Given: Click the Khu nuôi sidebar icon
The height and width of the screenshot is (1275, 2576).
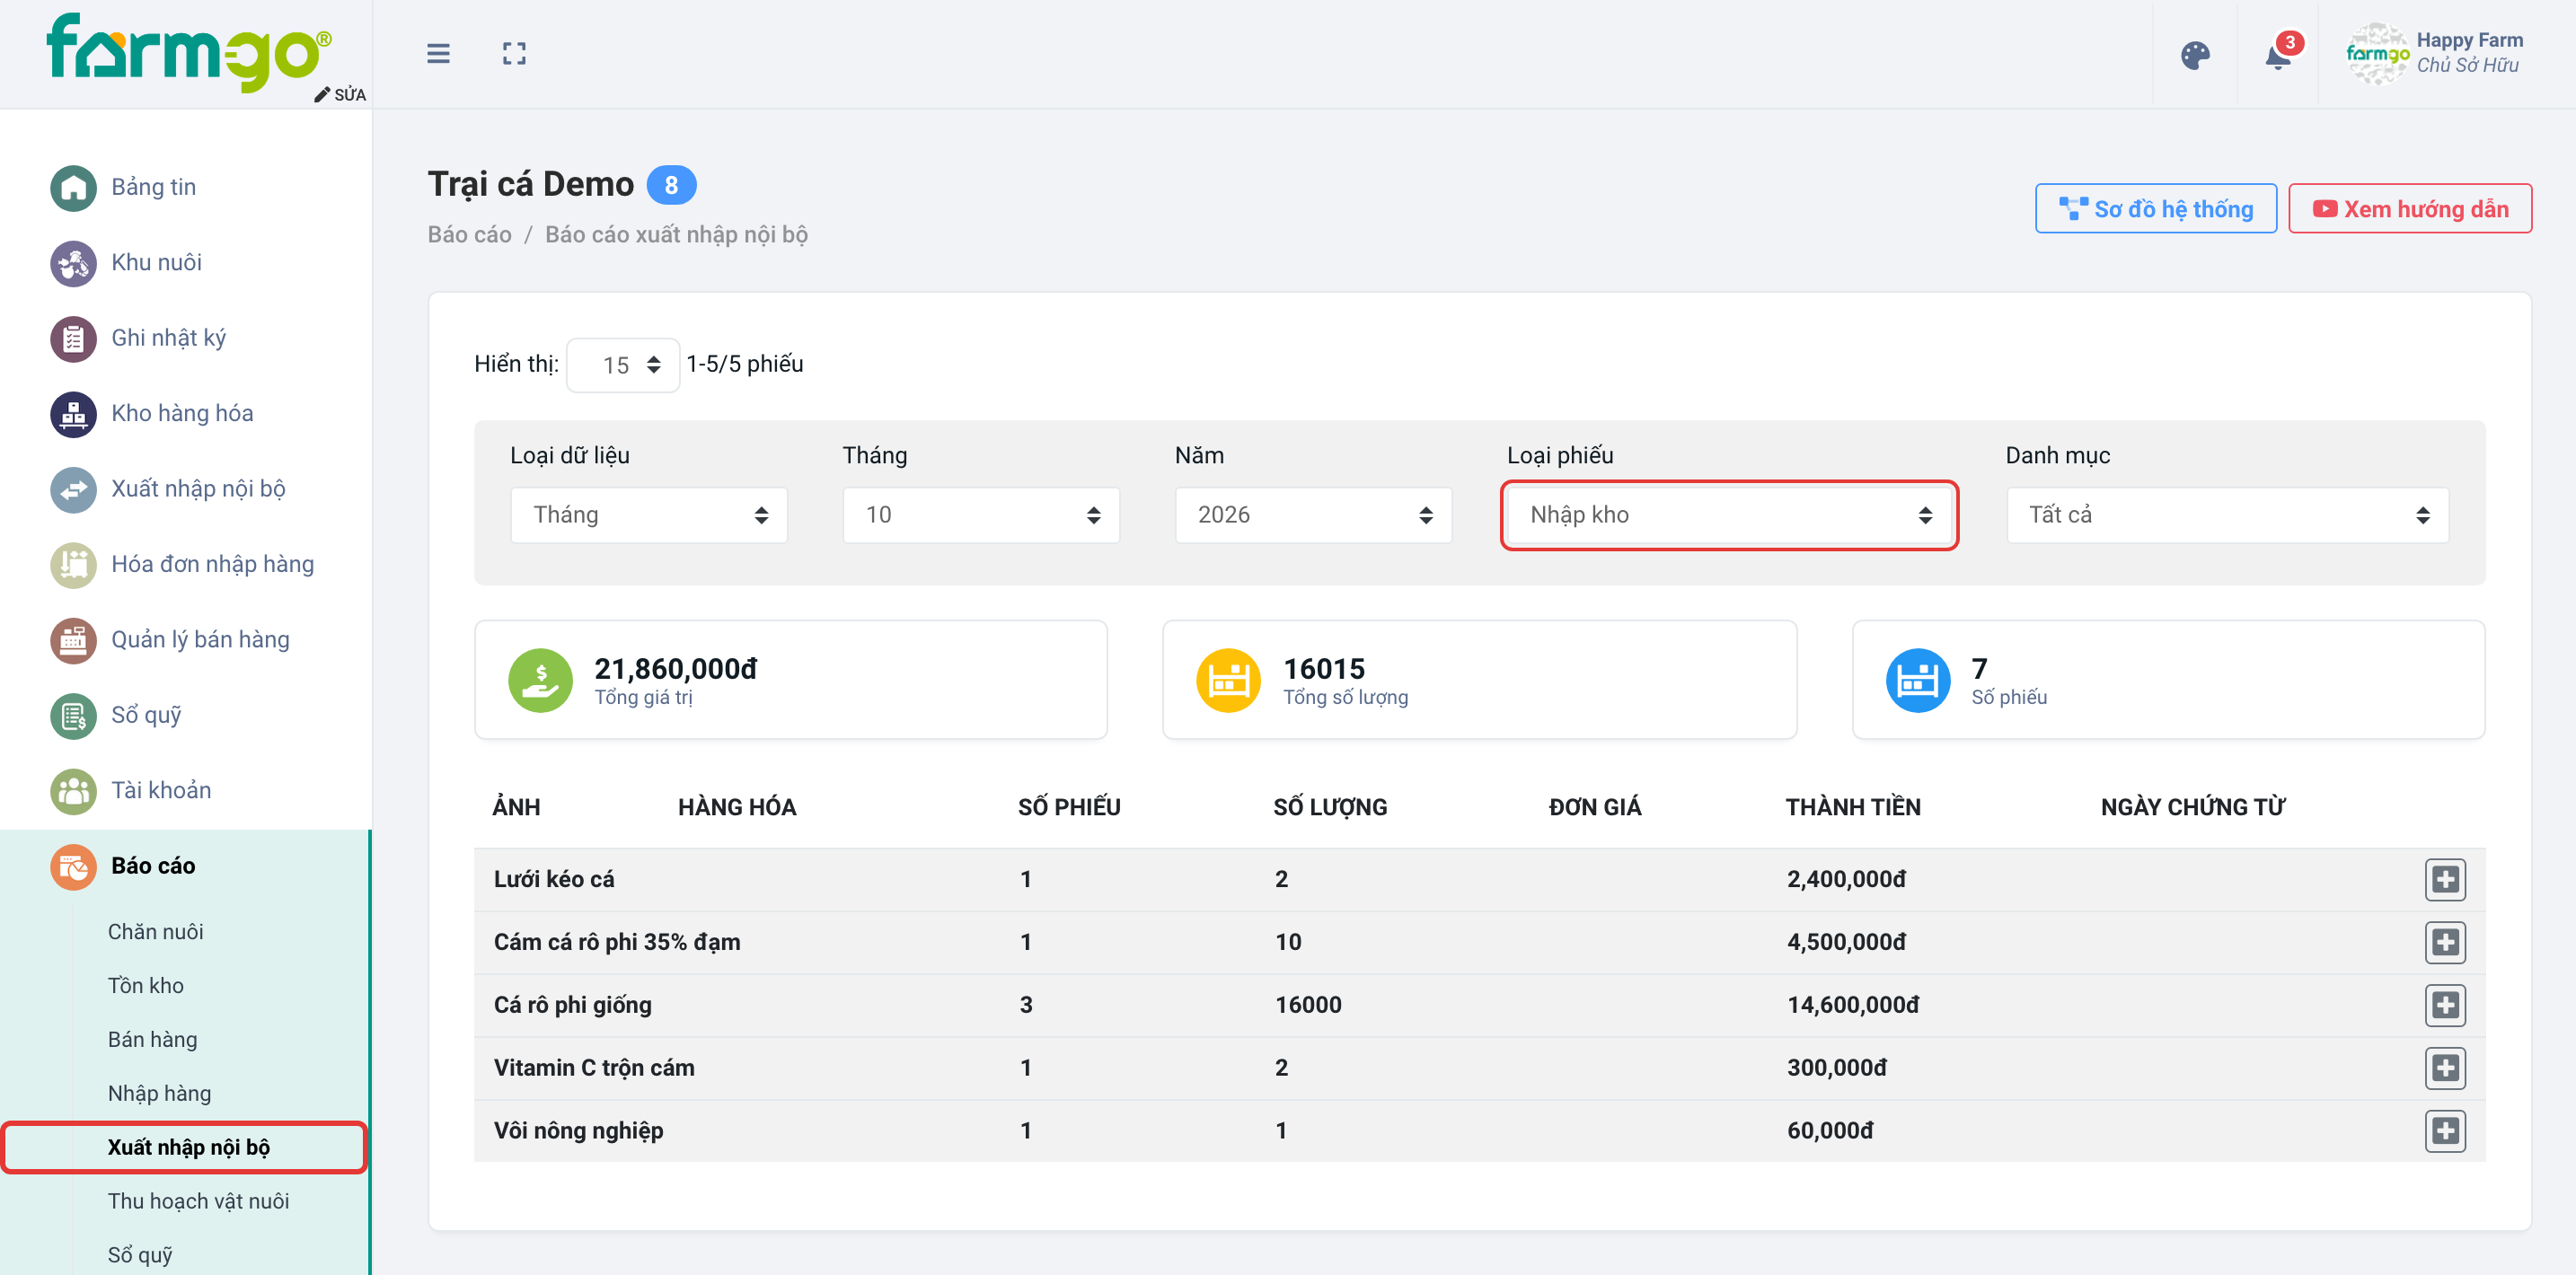Looking at the screenshot, I should pos(73,263).
